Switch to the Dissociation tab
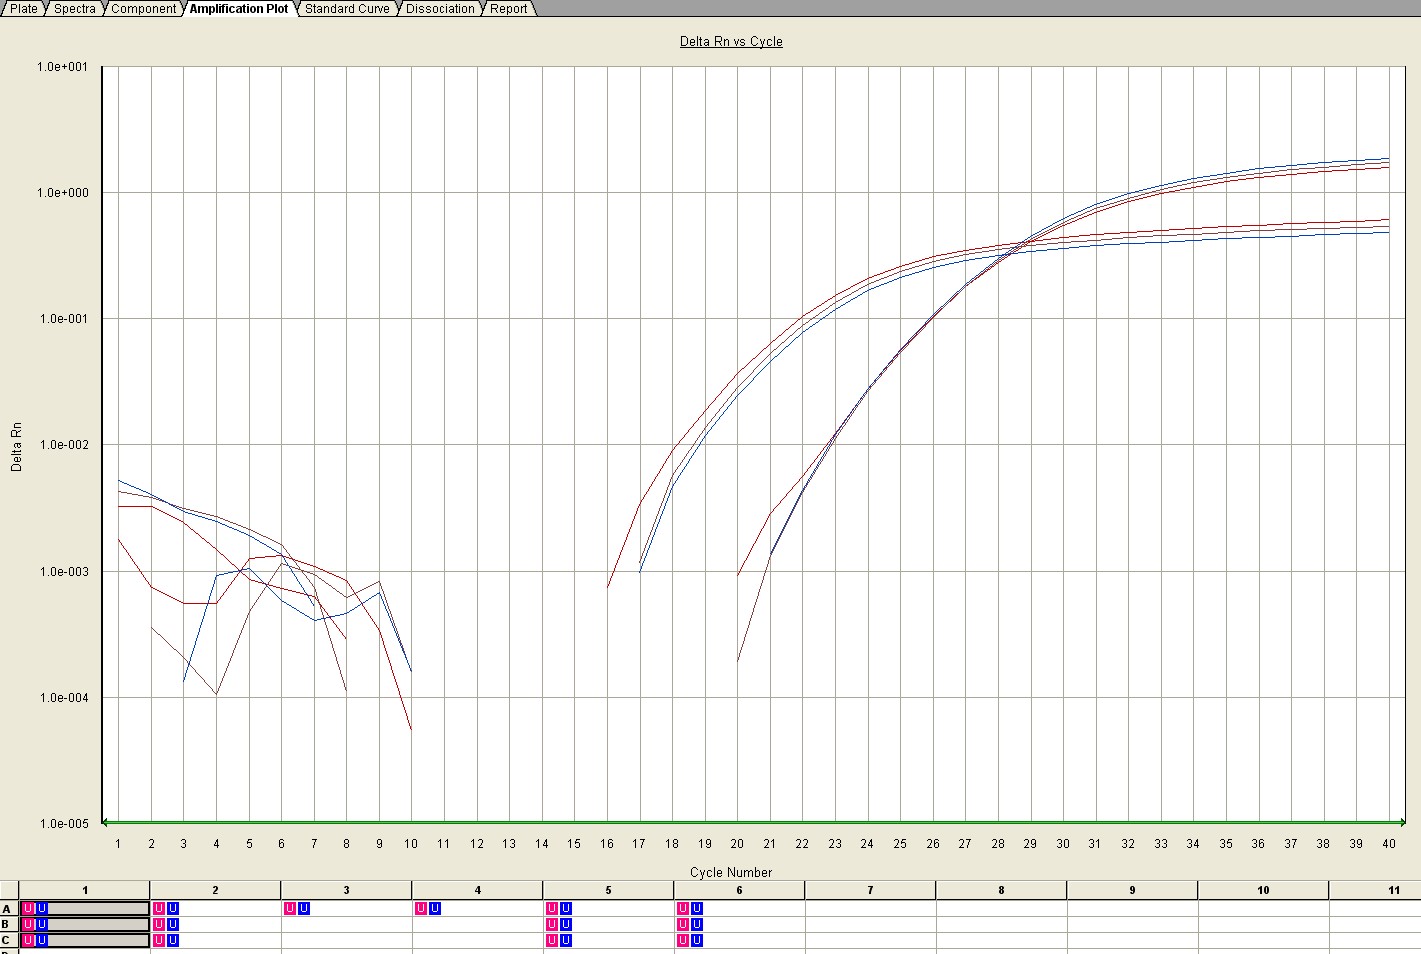The width and height of the screenshot is (1421, 954). click(440, 8)
